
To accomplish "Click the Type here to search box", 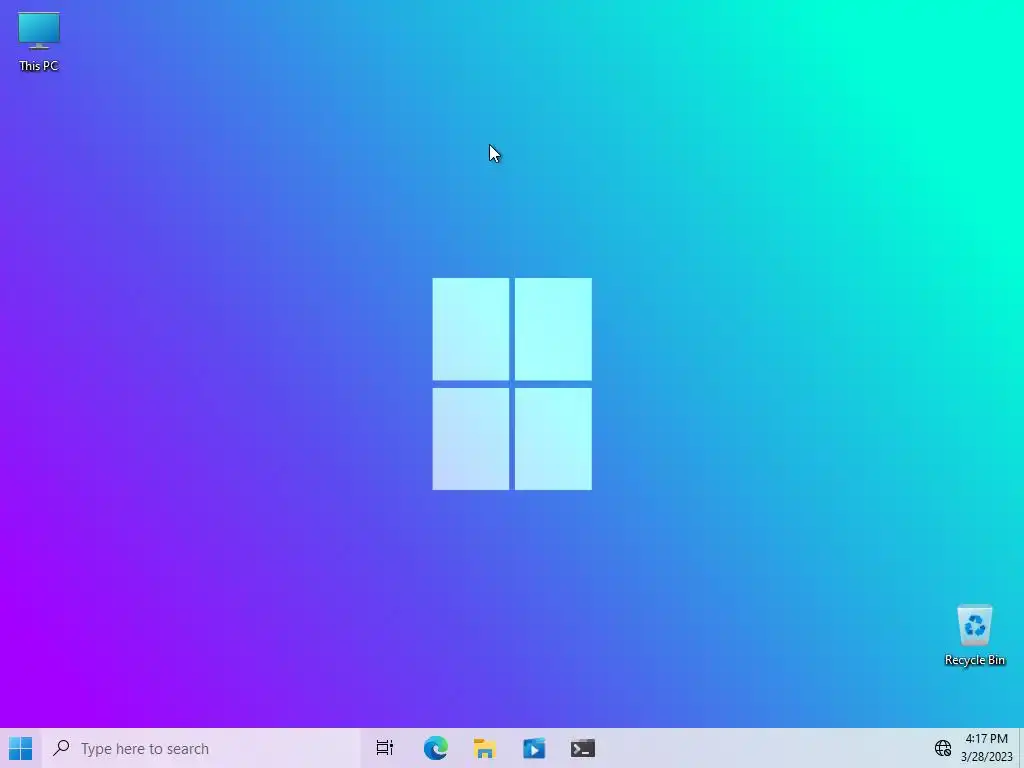I will (201, 748).
